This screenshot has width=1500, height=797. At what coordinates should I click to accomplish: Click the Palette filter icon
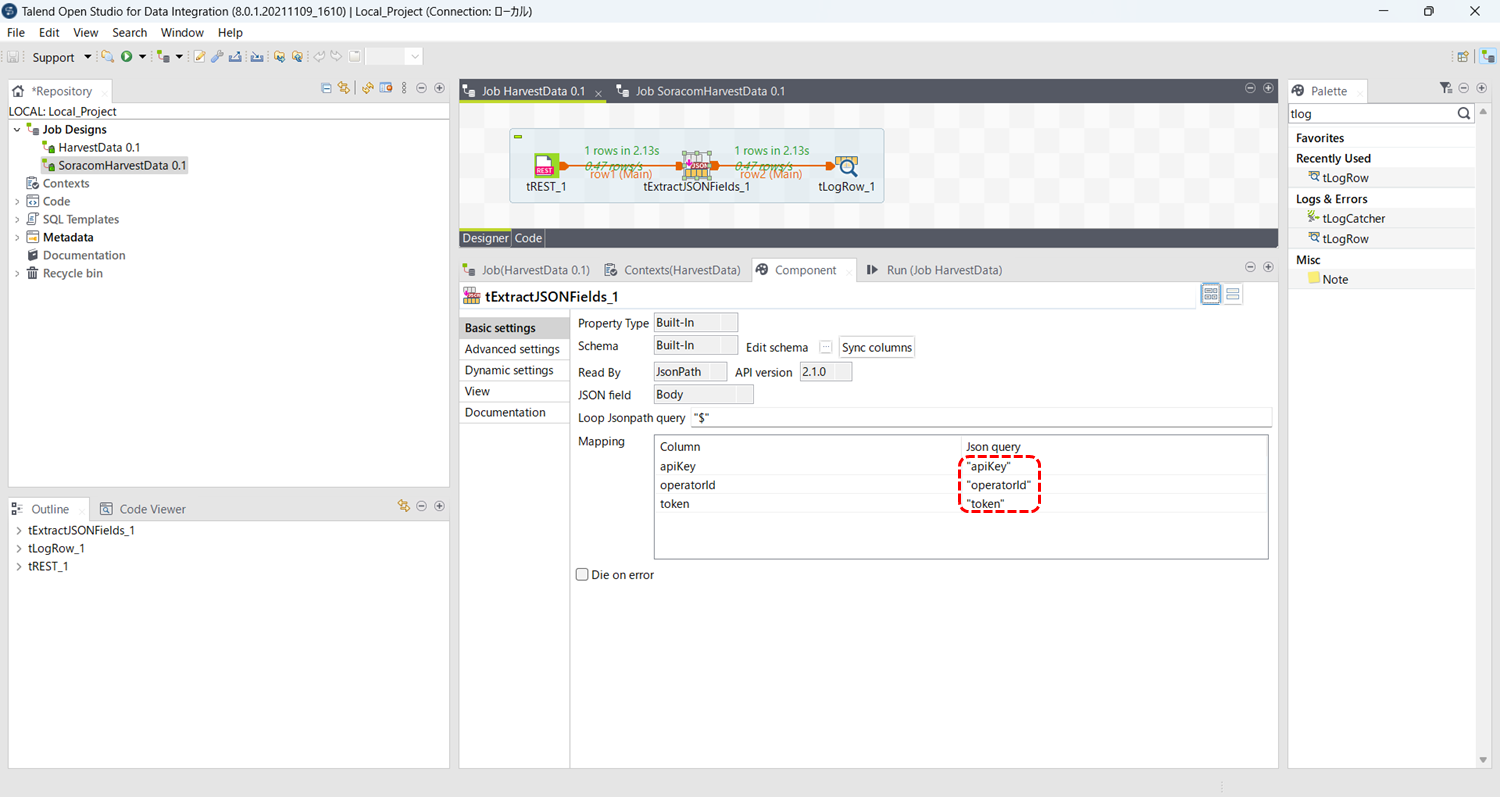(x=1445, y=88)
